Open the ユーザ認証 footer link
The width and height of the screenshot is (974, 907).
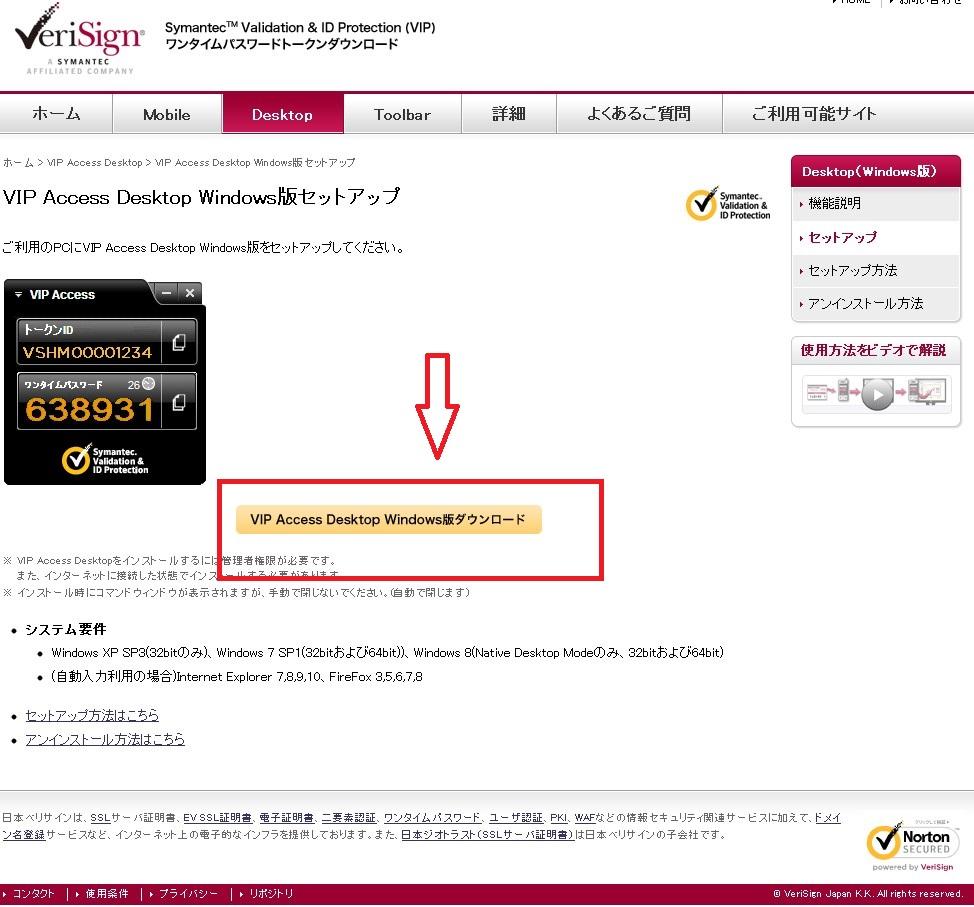coord(516,818)
